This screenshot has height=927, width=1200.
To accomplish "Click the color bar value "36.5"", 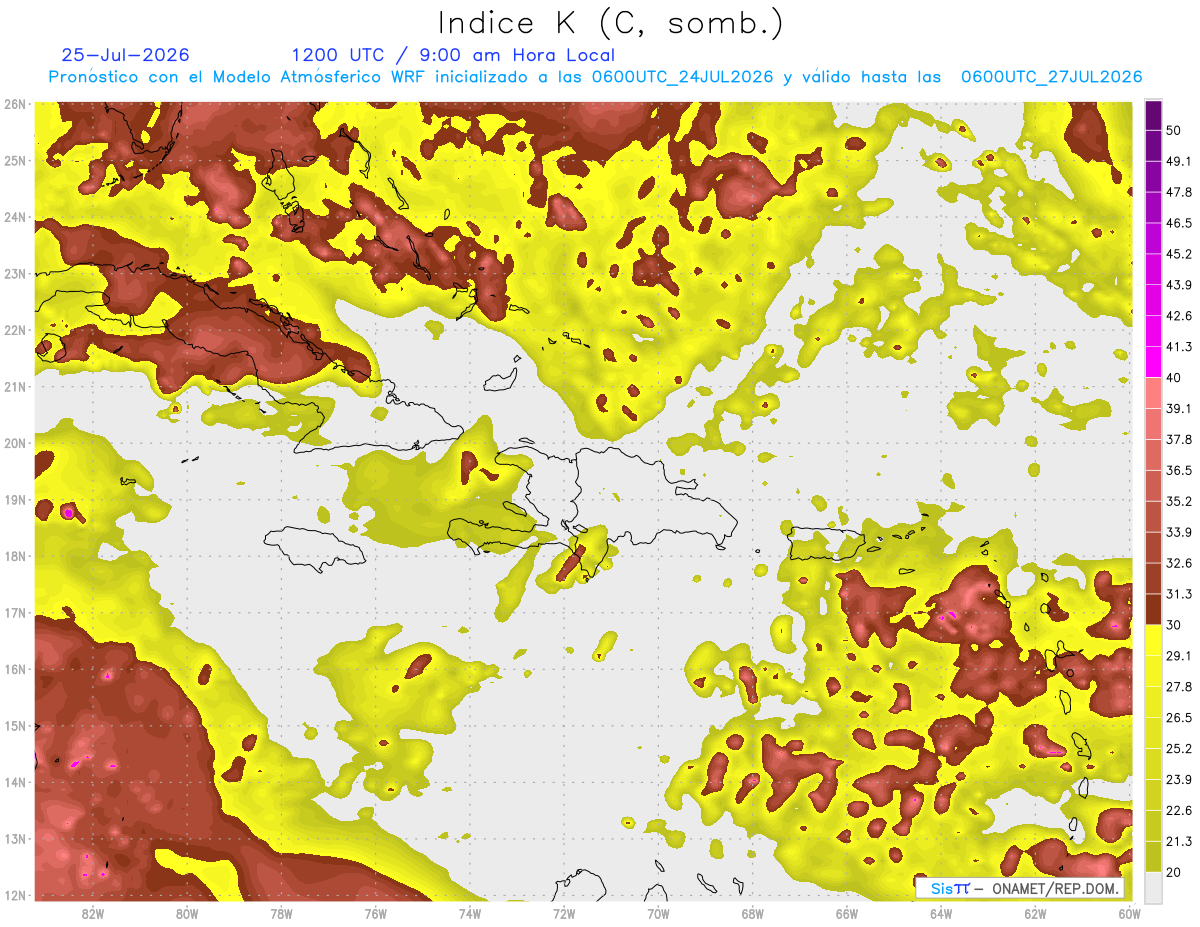I will click(1178, 470).
